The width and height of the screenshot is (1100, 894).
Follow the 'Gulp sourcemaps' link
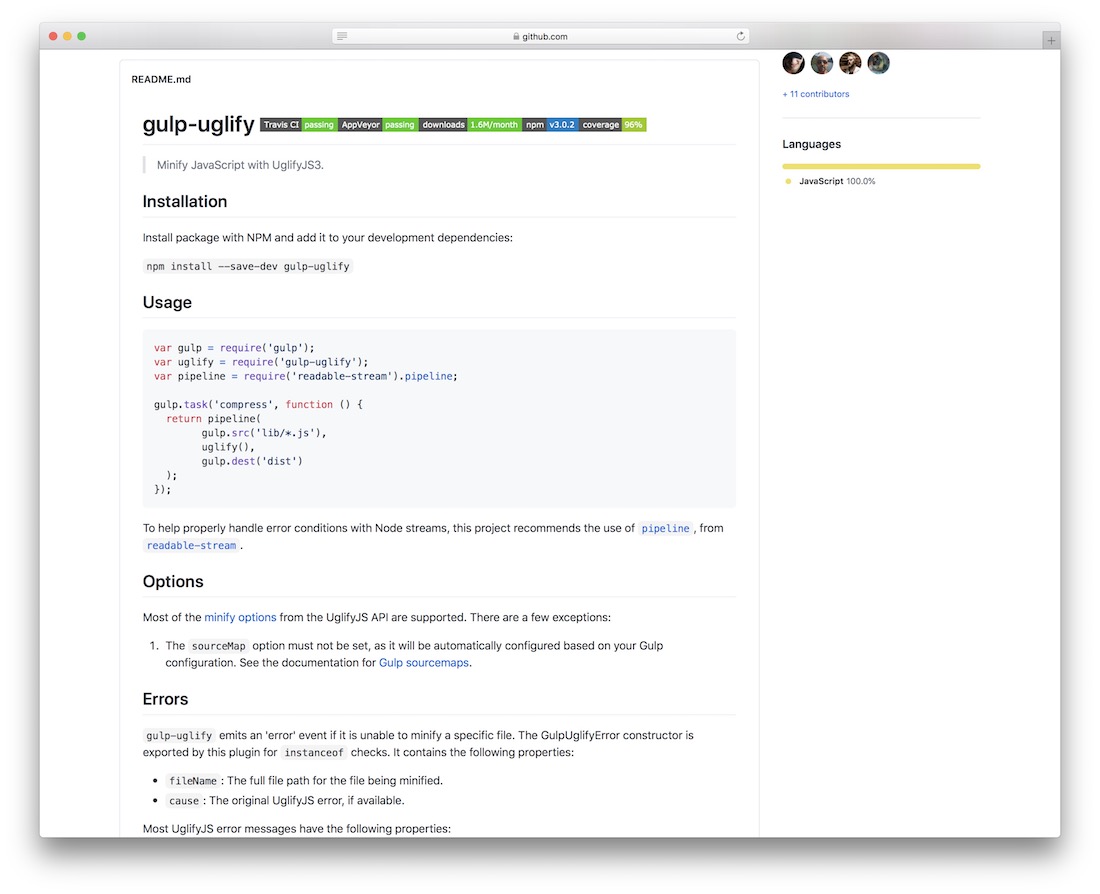click(x=424, y=662)
